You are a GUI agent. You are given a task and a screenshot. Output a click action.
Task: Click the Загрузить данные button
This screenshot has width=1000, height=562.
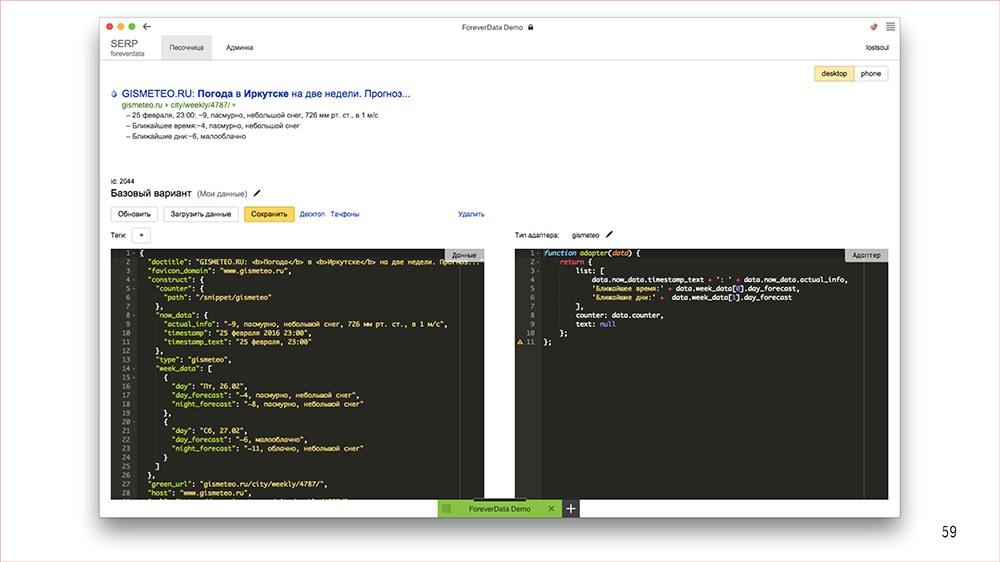pyautogui.click(x=200, y=214)
